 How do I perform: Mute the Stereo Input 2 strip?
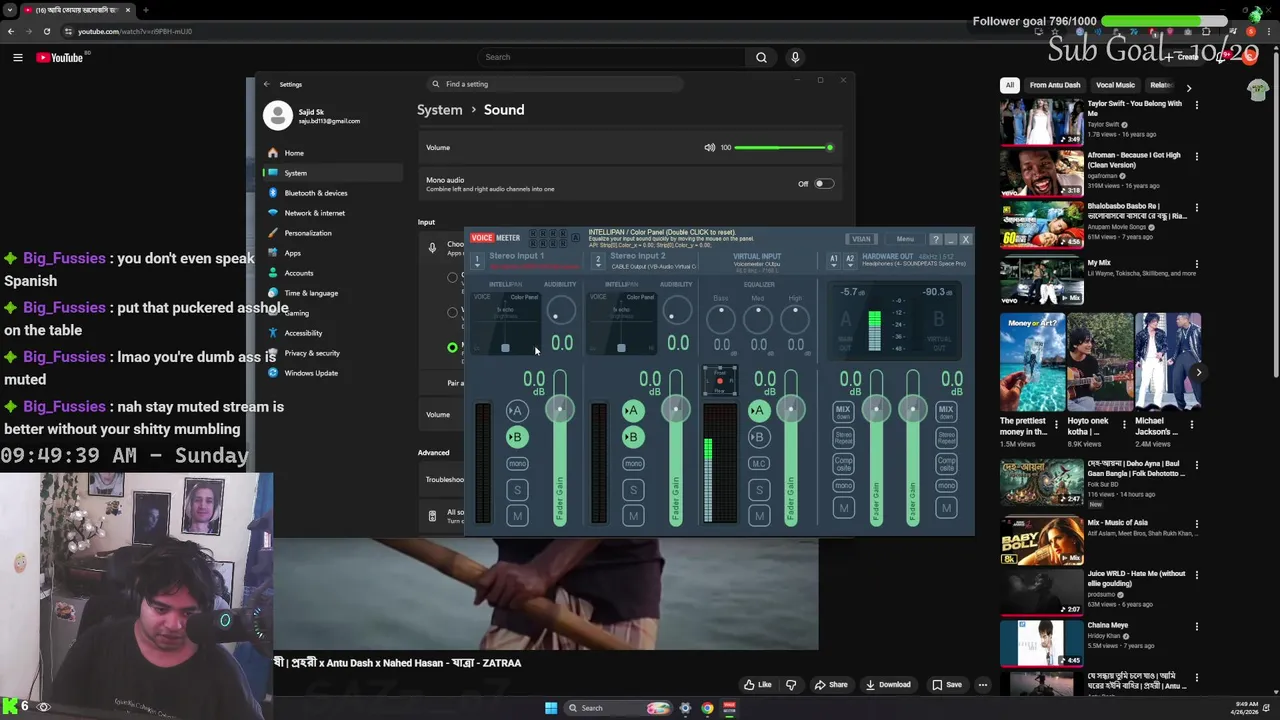633,516
